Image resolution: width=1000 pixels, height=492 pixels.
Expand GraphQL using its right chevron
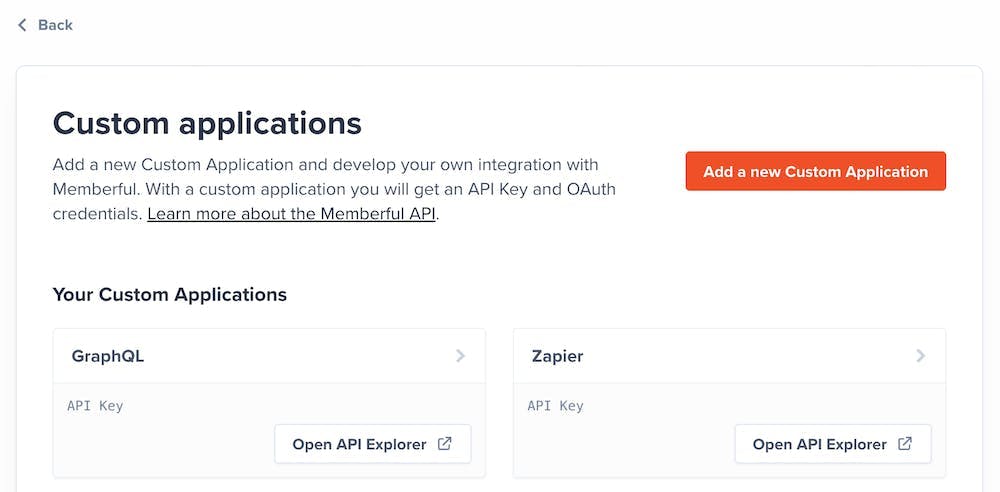tap(460, 356)
